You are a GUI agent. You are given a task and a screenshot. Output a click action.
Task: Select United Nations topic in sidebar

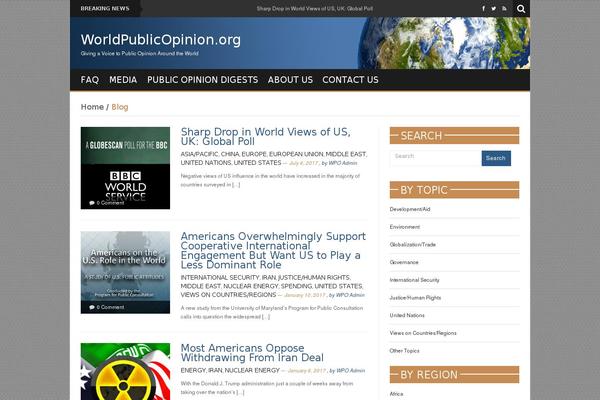(x=407, y=315)
